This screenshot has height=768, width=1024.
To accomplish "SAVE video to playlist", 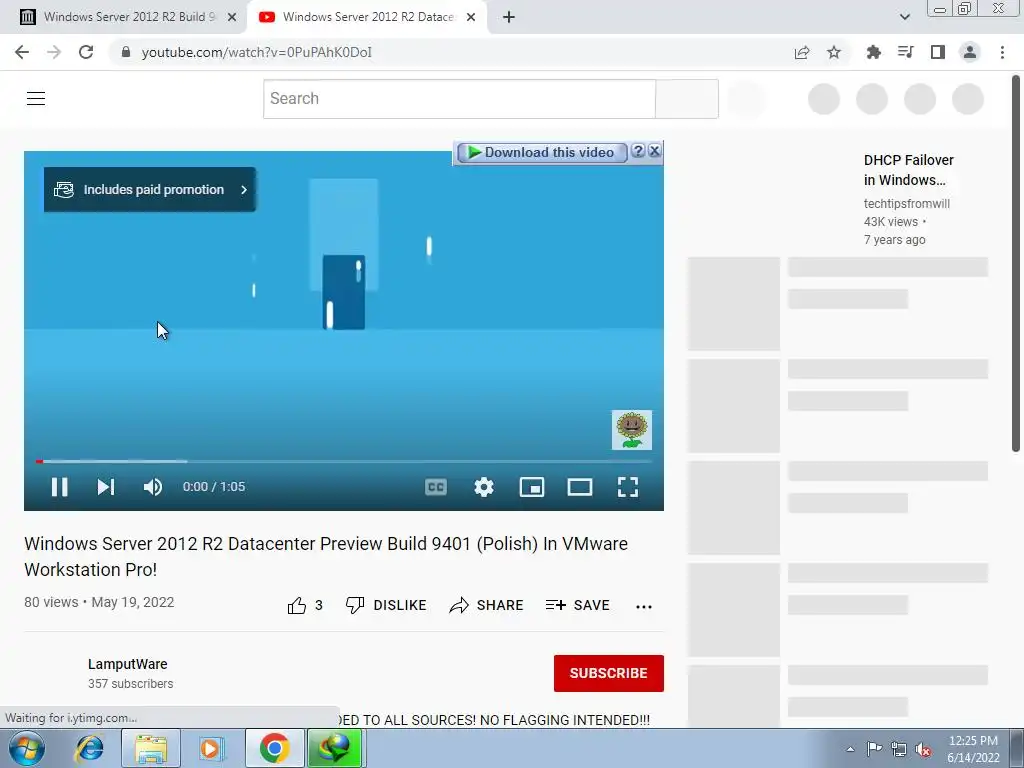I will pyautogui.click(x=577, y=605).
